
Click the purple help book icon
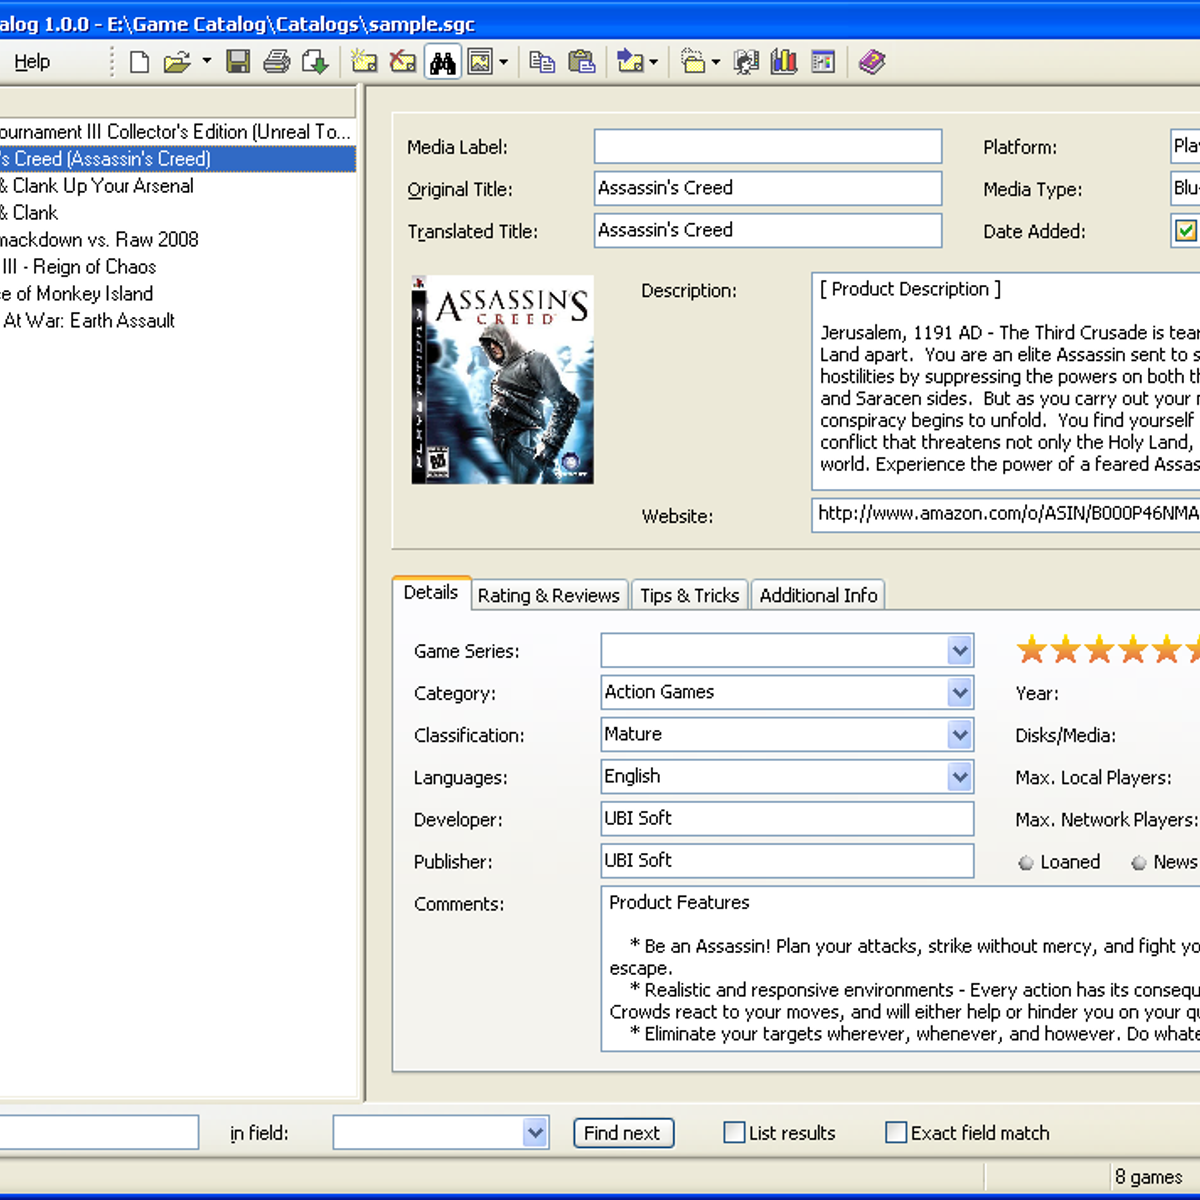(872, 62)
